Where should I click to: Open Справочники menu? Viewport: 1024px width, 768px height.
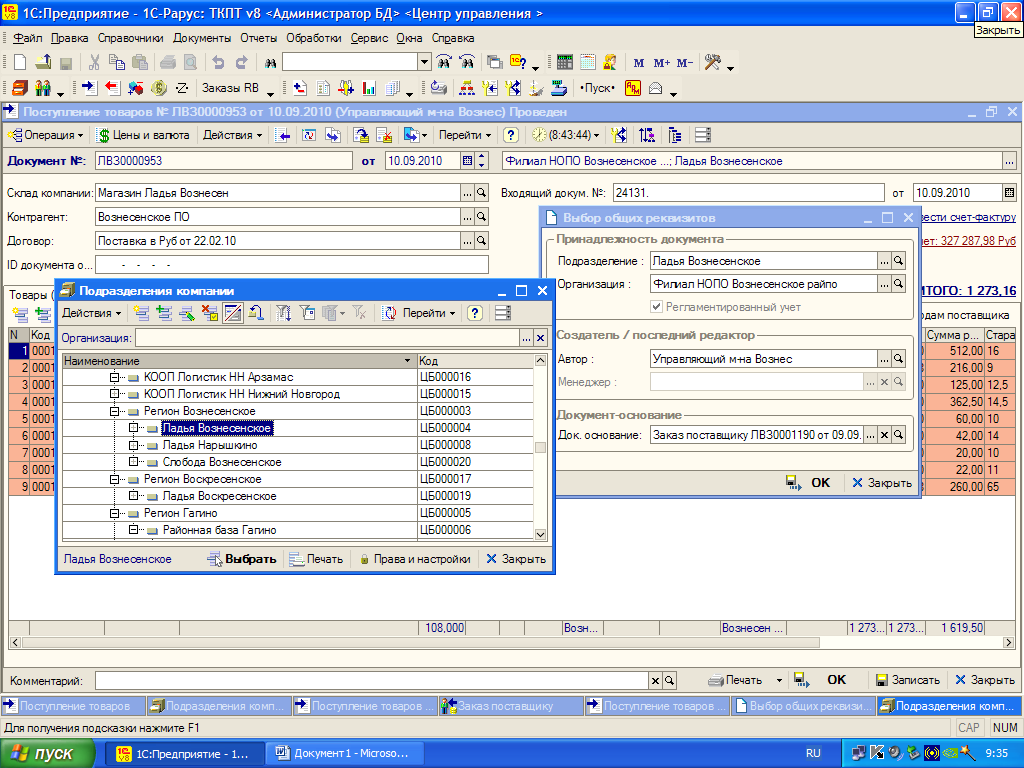click(131, 38)
